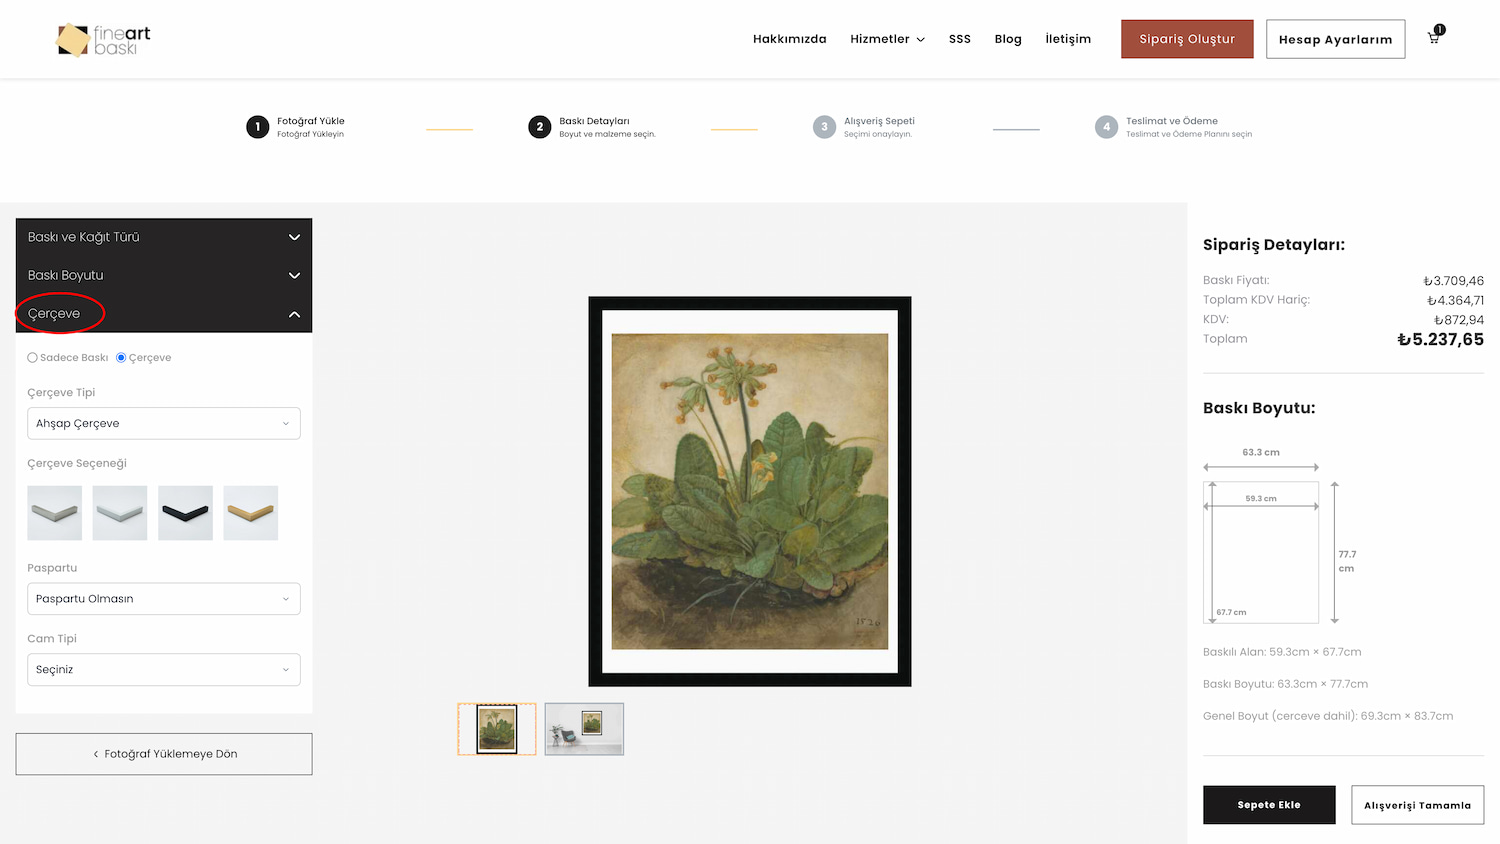
Task: Select the white frame corner option
Action: pyautogui.click(x=120, y=513)
